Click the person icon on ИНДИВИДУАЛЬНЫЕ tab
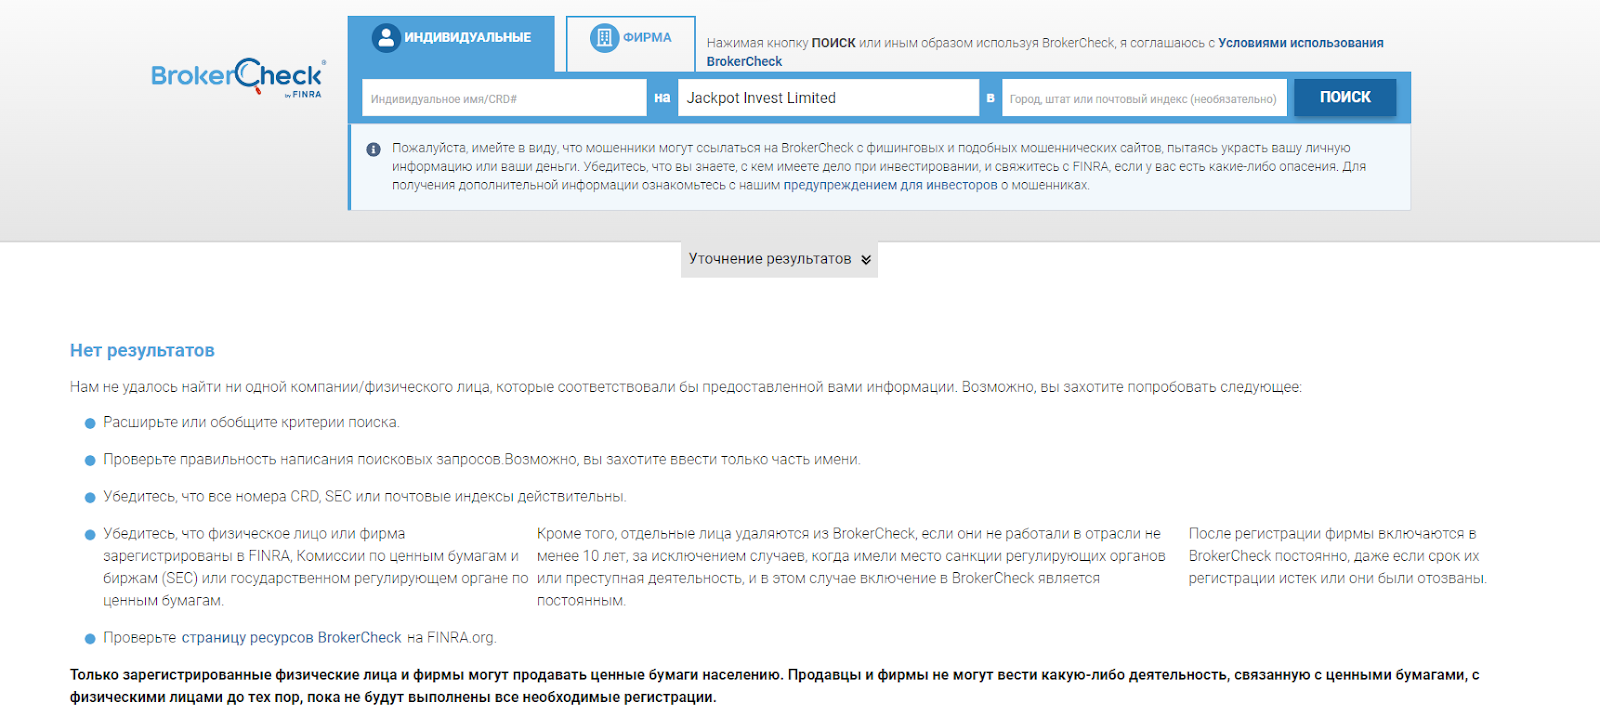The image size is (1600, 716). 386,38
